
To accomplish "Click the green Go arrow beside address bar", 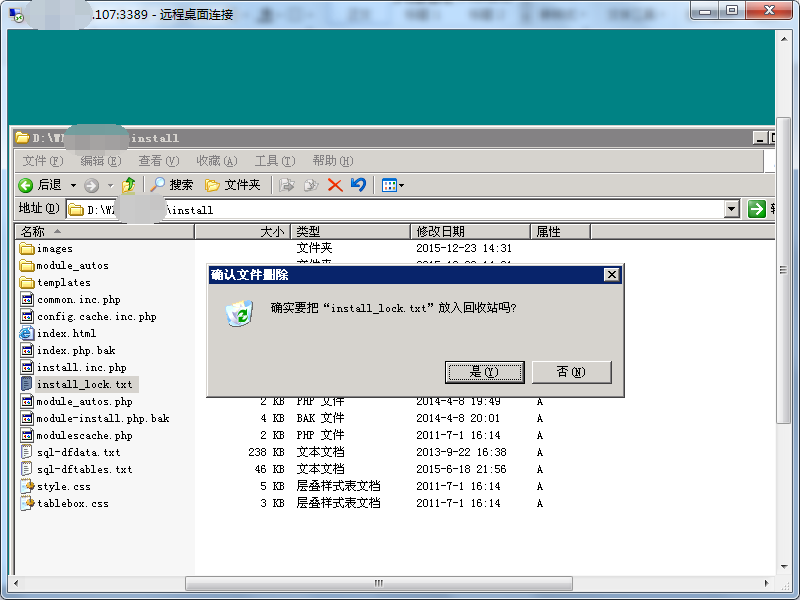I will pyautogui.click(x=757, y=210).
